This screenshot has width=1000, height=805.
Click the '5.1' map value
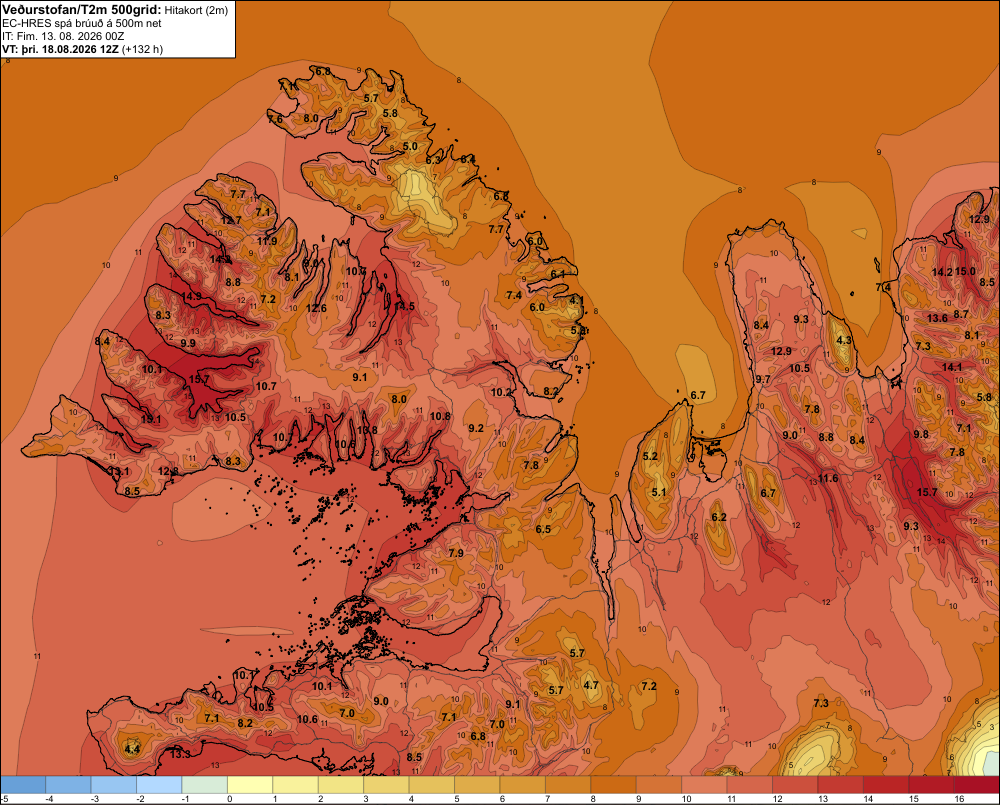(x=659, y=492)
